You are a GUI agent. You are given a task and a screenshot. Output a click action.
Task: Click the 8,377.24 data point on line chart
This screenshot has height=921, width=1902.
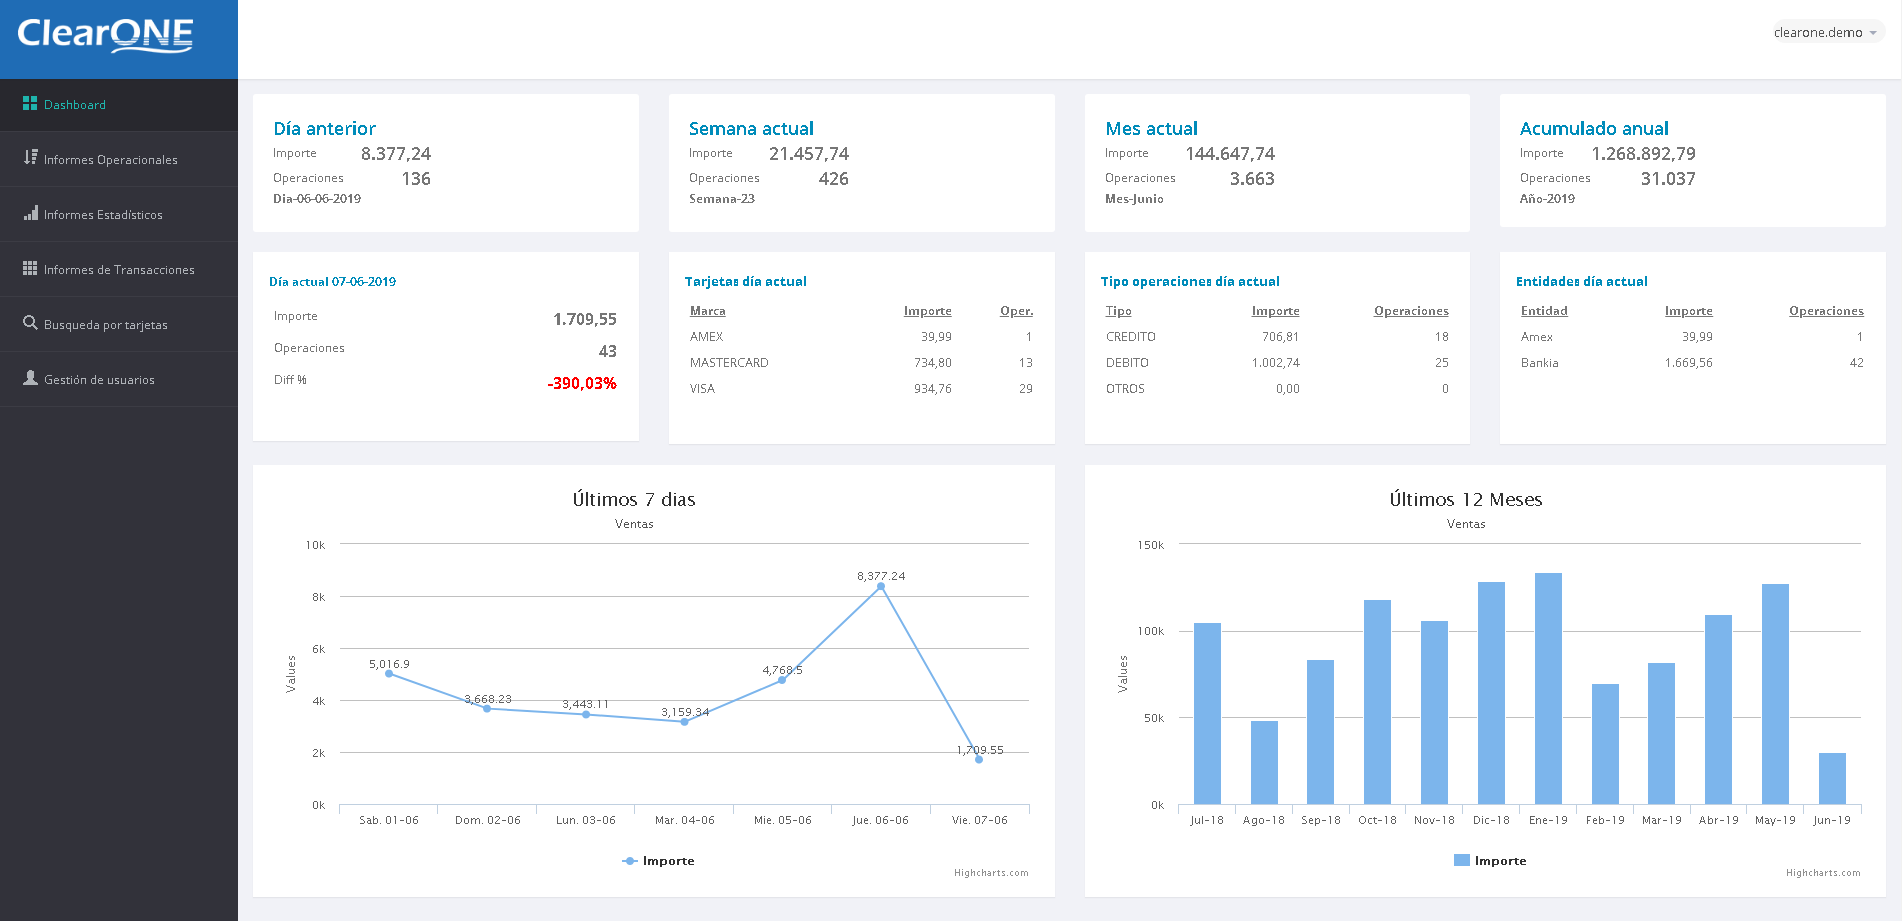click(880, 587)
